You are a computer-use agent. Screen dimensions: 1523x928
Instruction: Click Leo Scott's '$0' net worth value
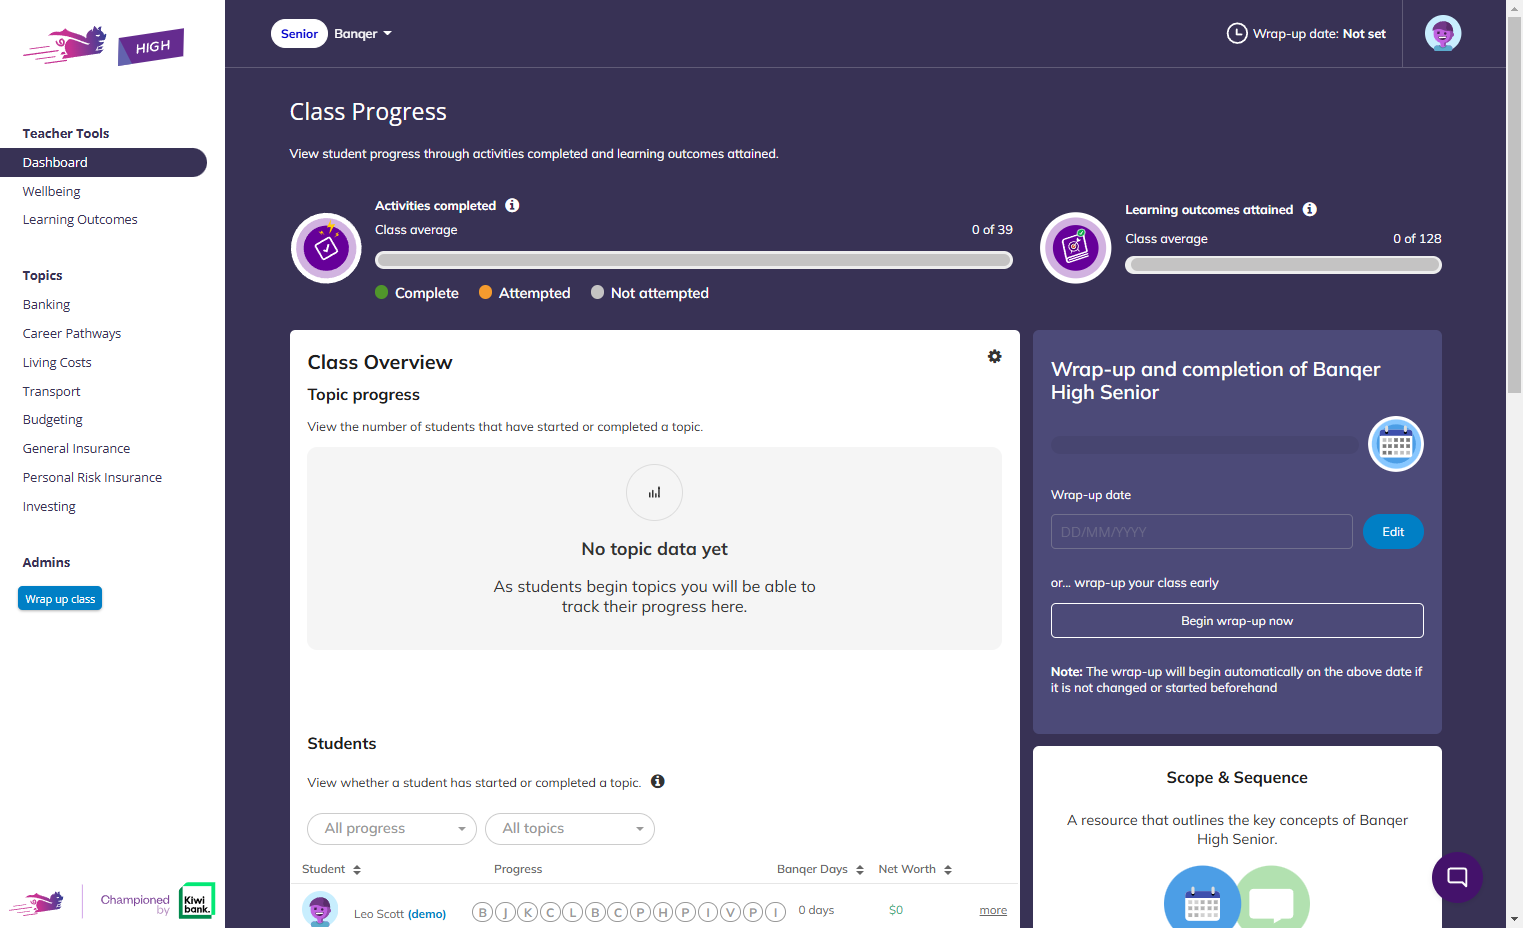point(896,910)
